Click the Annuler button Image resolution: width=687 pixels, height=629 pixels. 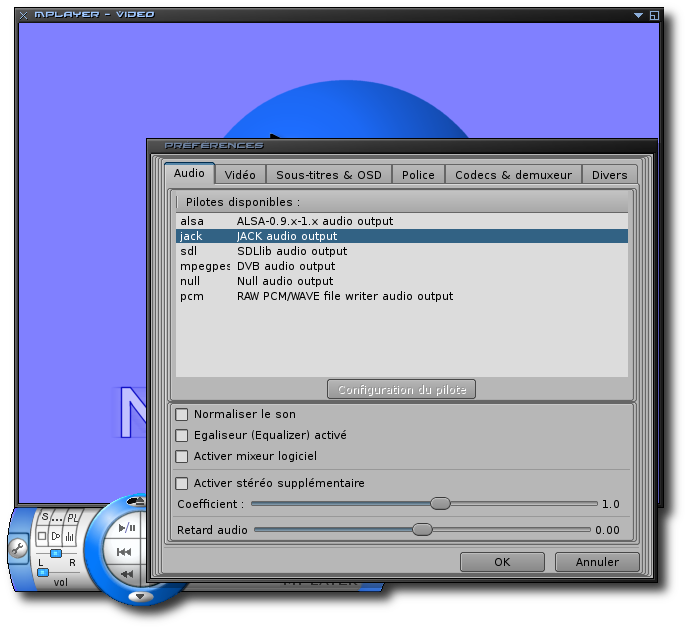click(597, 562)
